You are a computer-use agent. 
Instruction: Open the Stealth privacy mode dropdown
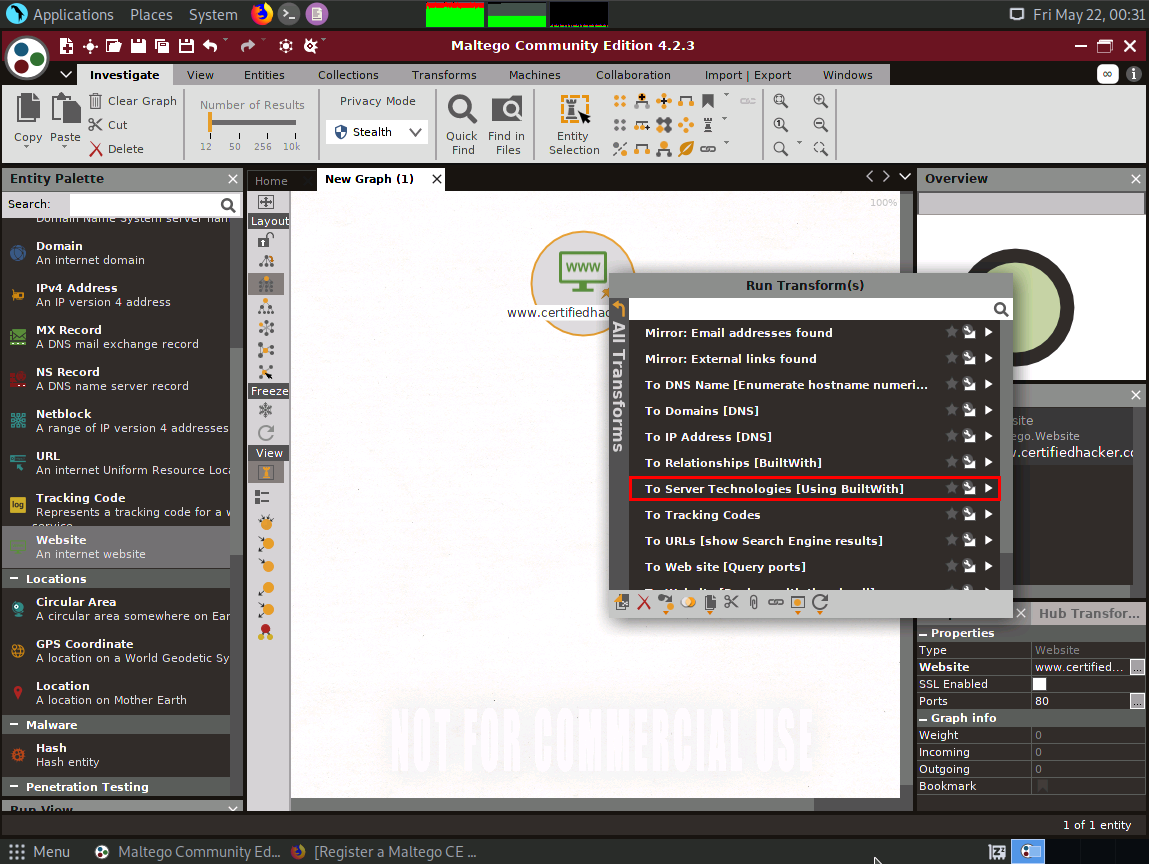377,132
